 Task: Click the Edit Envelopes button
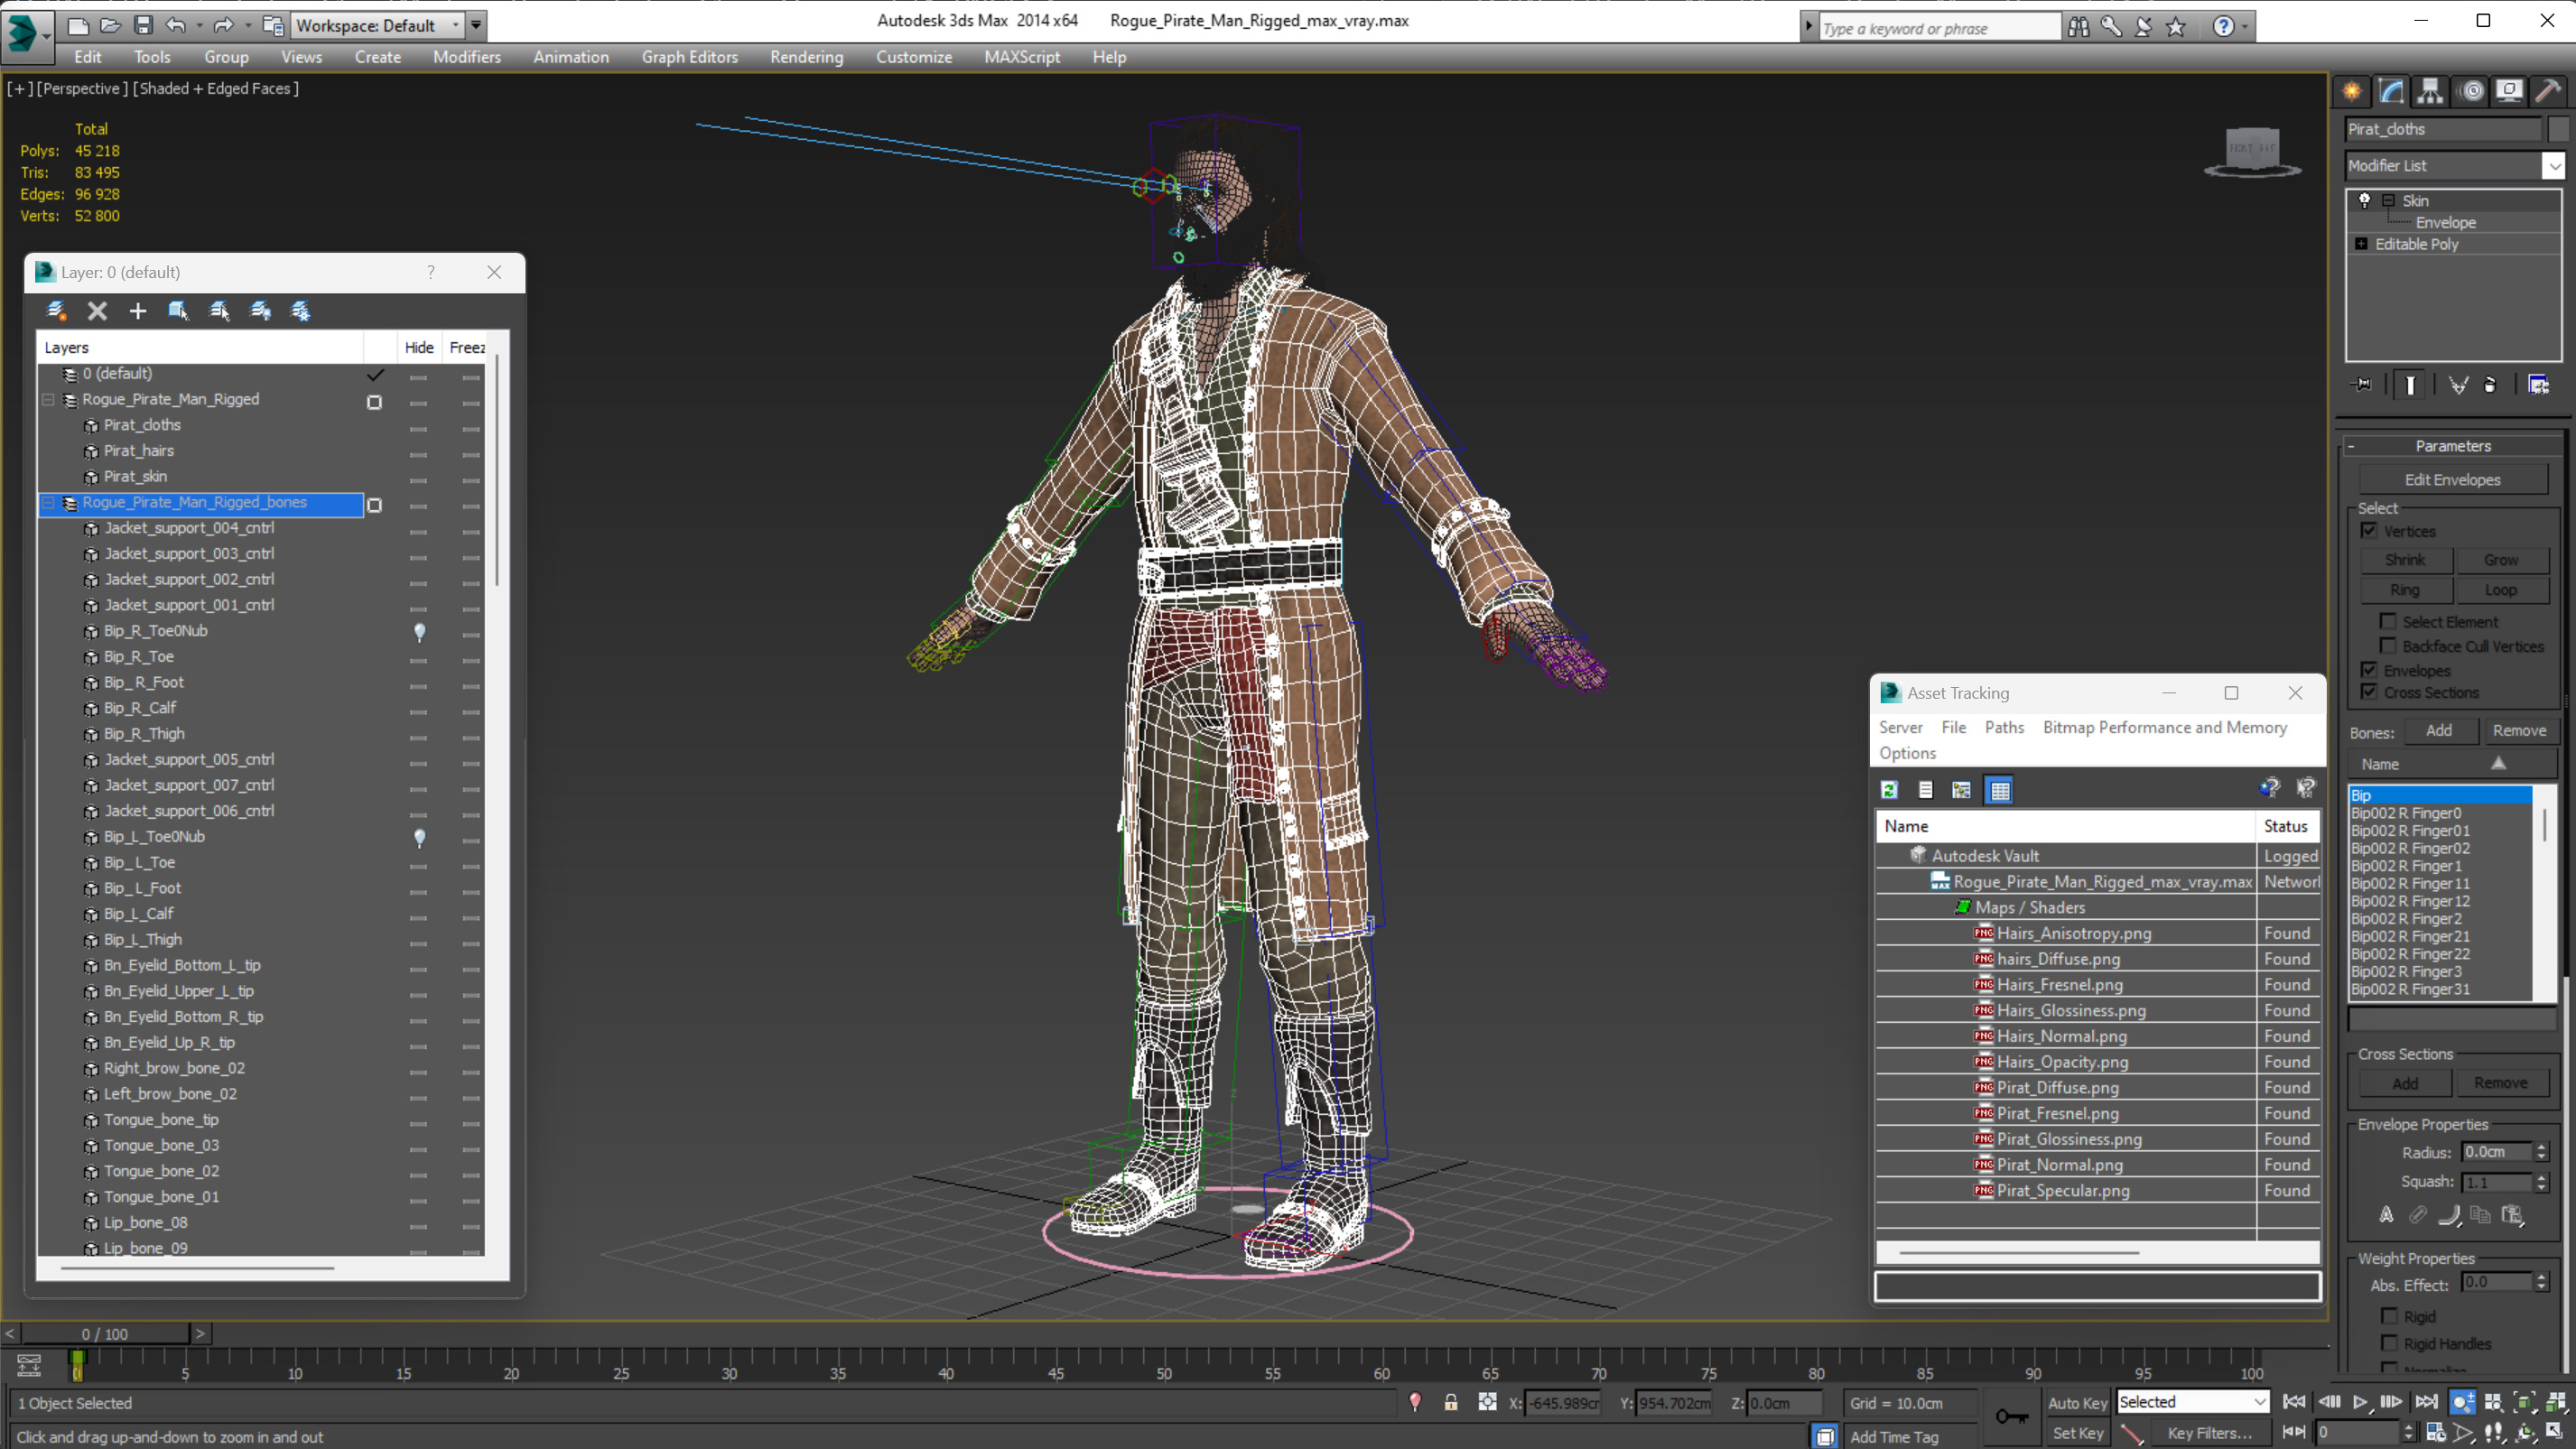point(2452,480)
